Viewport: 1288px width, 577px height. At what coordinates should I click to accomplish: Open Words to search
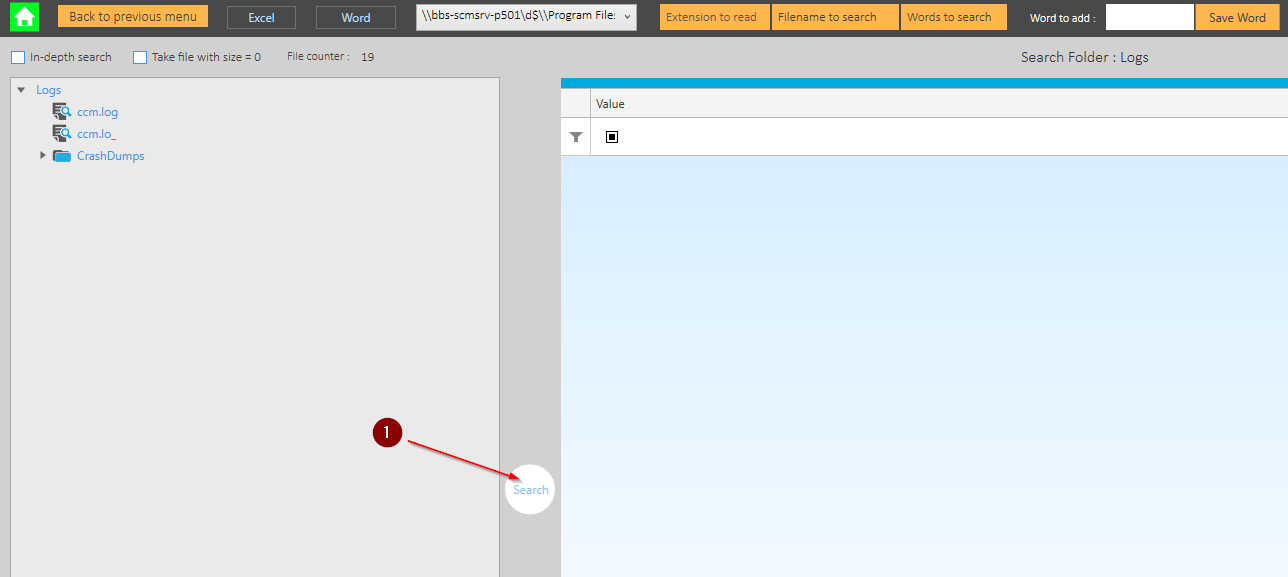click(x=953, y=17)
